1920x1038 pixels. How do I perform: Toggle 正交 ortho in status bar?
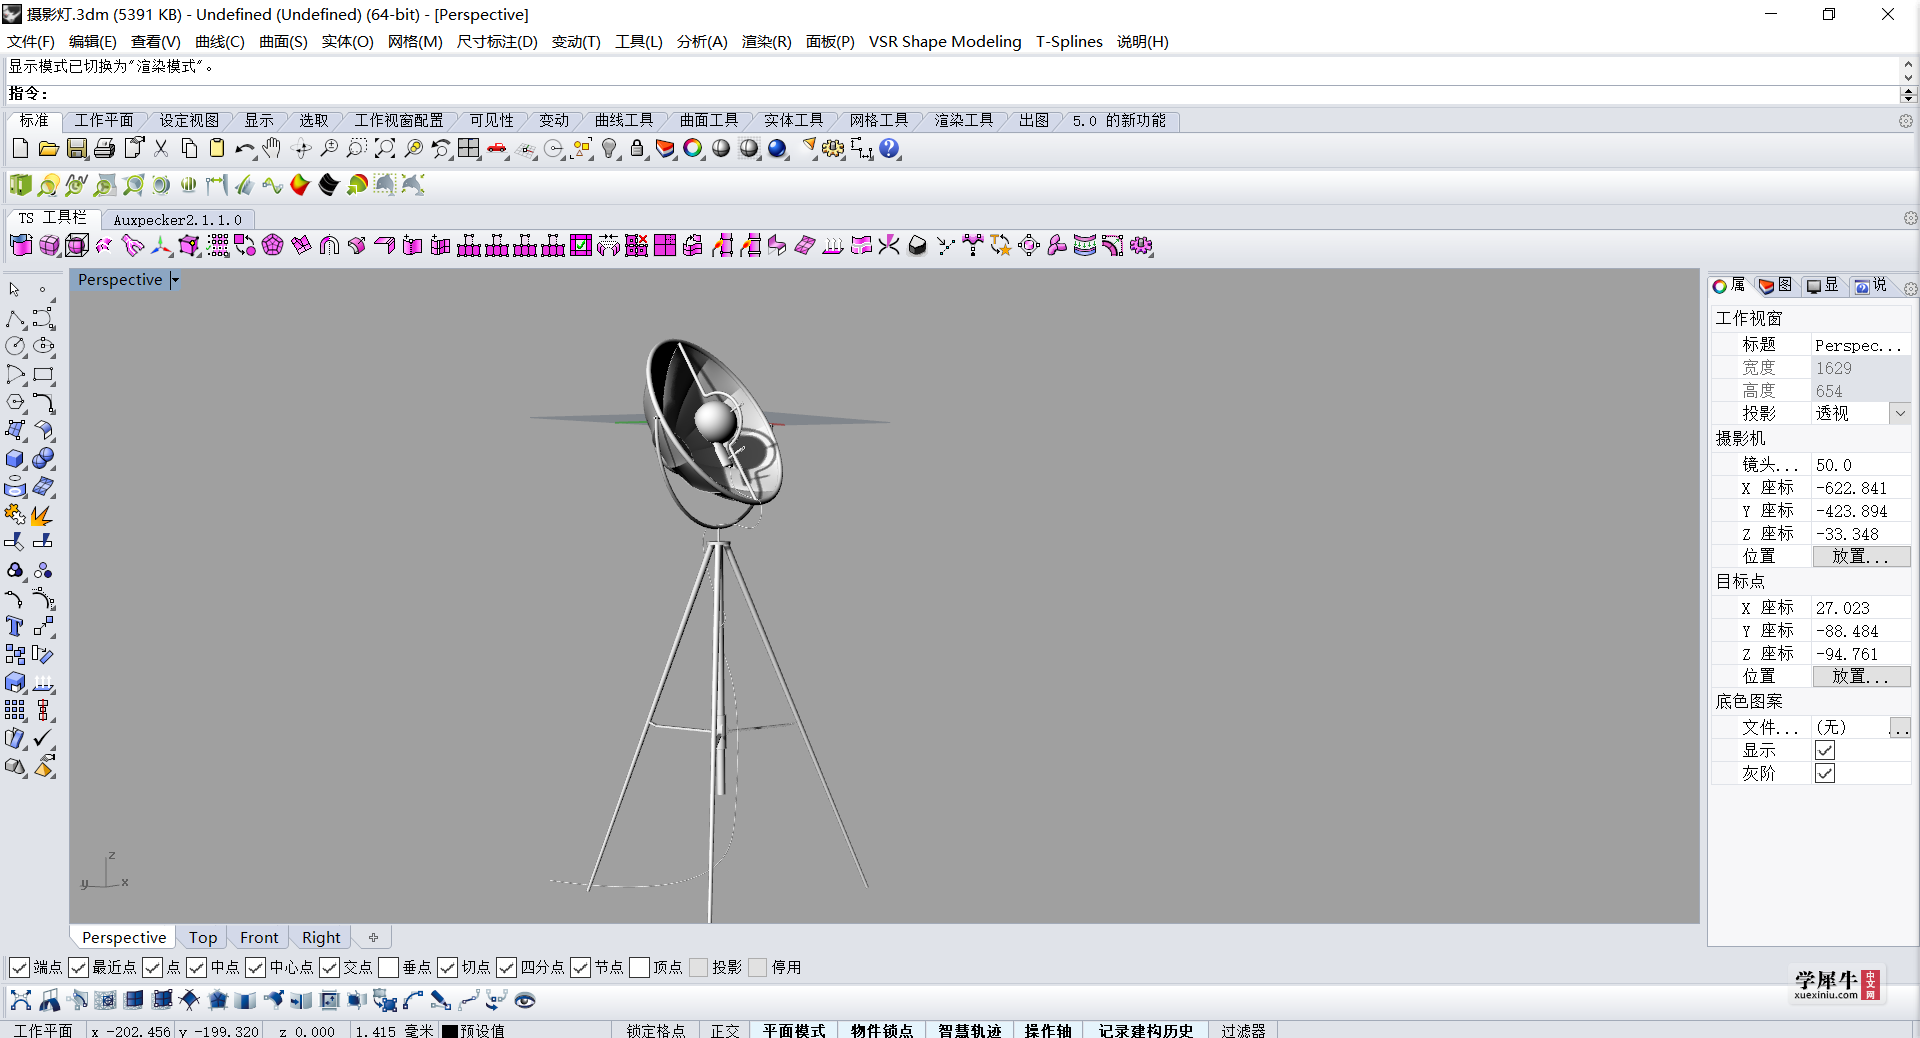click(x=725, y=1030)
